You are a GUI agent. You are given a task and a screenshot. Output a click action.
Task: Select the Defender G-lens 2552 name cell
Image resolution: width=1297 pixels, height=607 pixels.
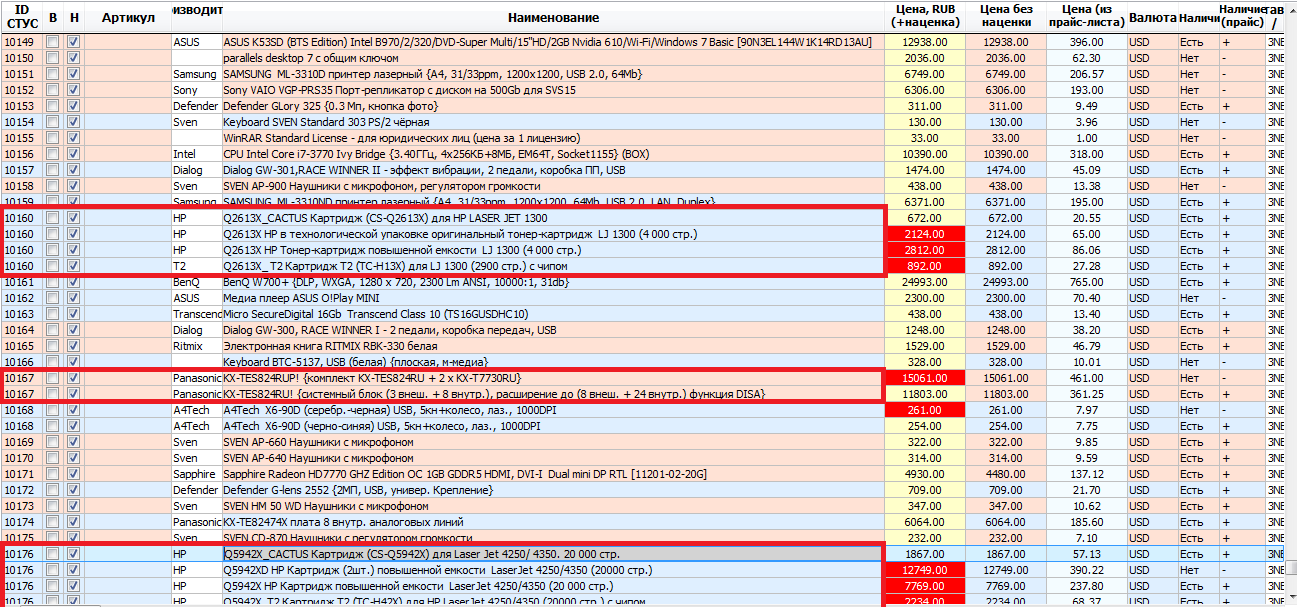(x=553, y=490)
